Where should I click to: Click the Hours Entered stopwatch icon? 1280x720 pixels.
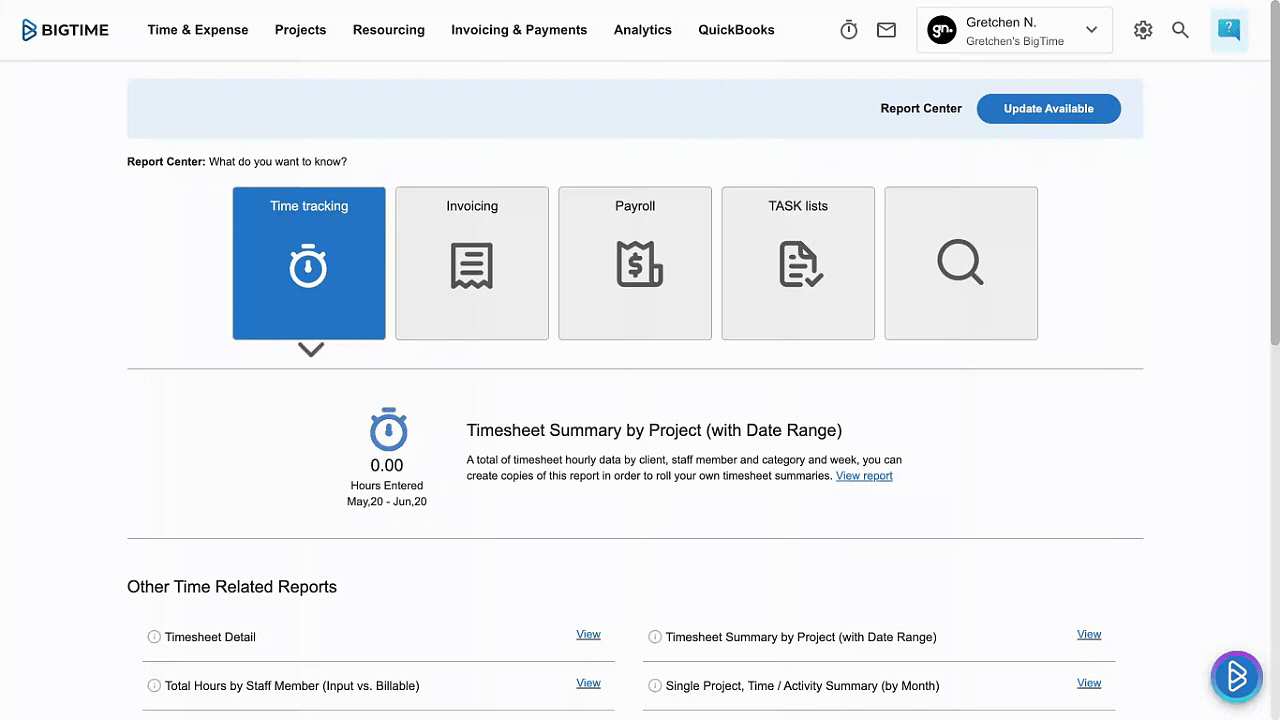388,429
